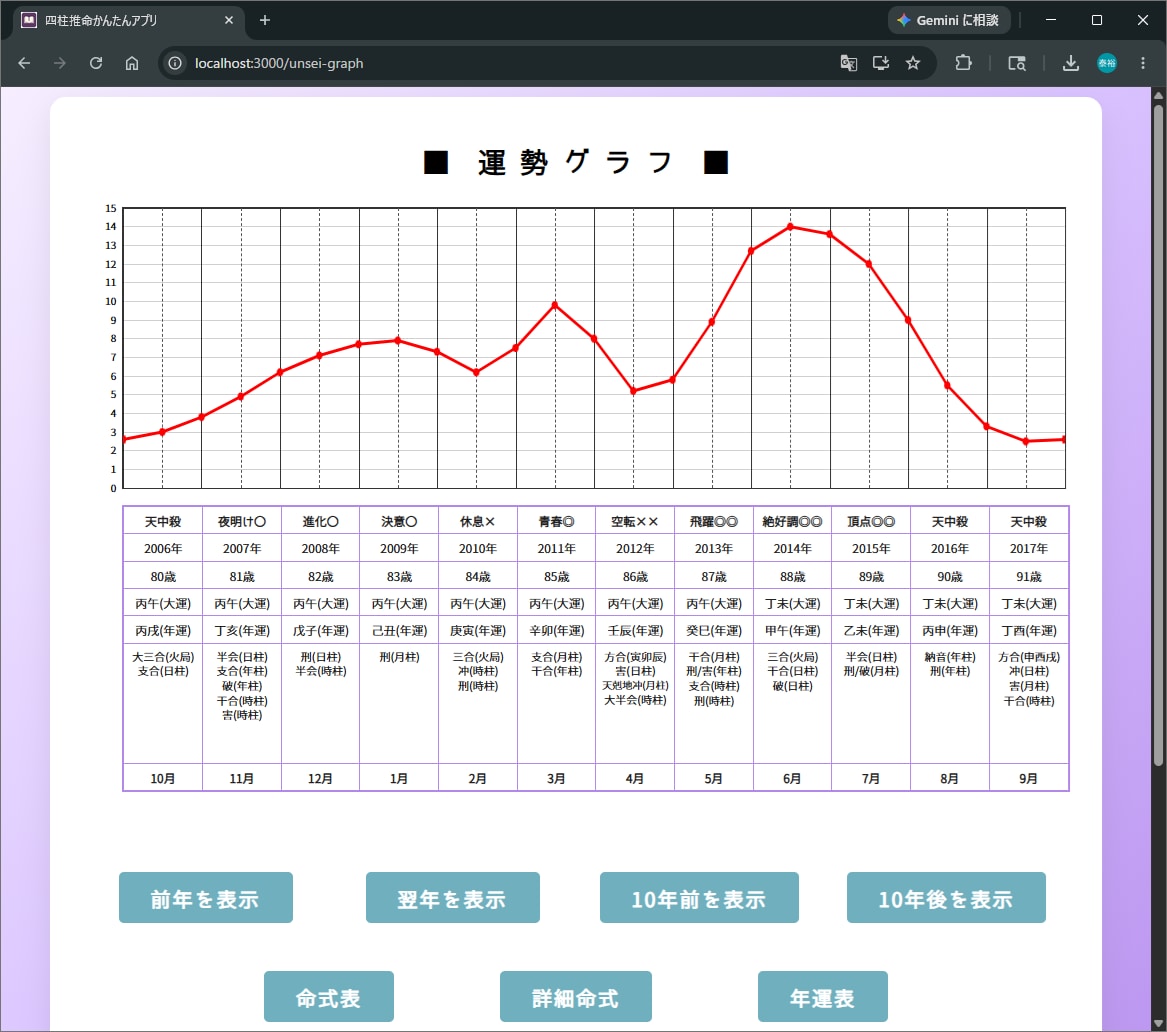1167x1032 pixels.
Task: Click the 決意〇 header cell
Action: 399,522
